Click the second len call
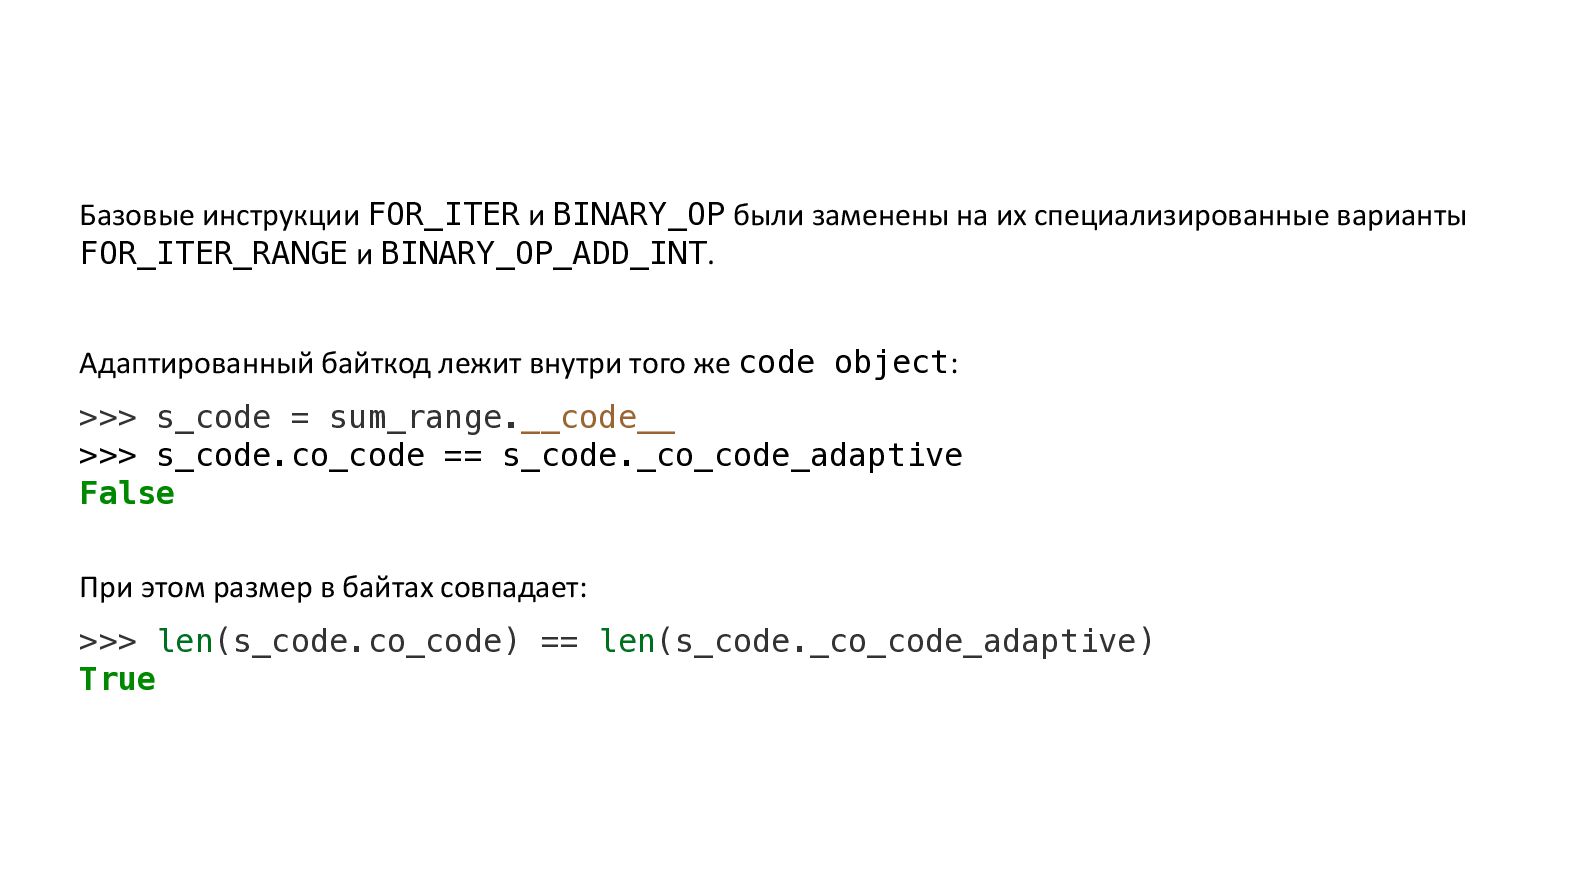1588x893 pixels. [627, 641]
